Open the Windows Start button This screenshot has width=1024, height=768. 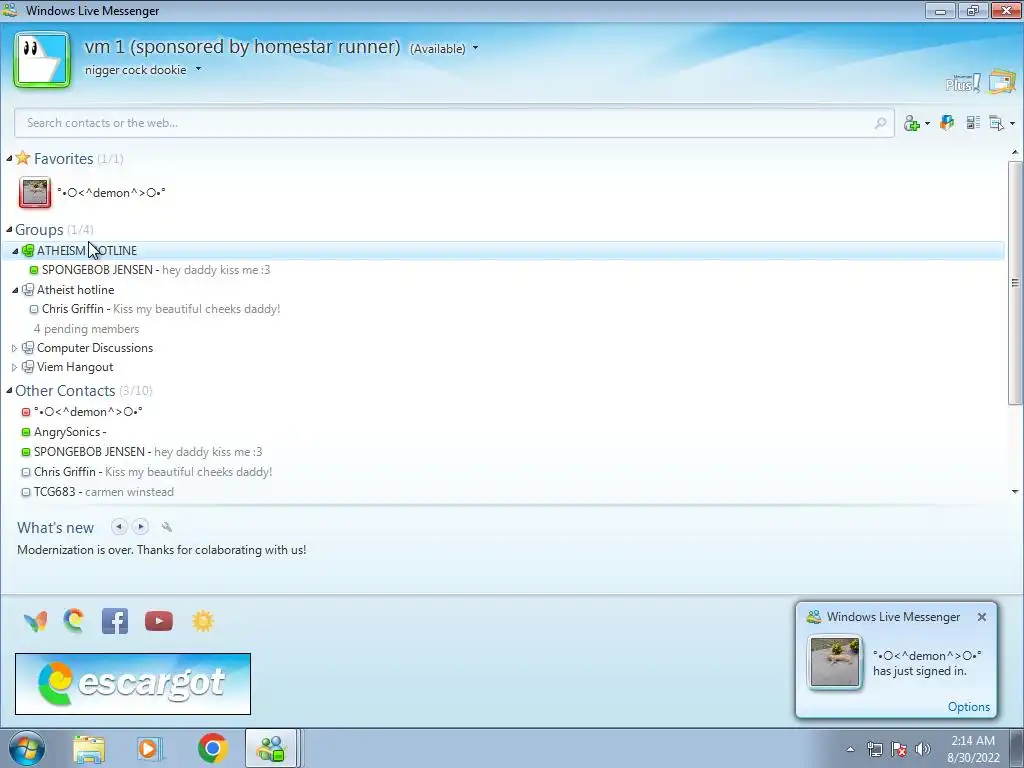[x=27, y=748]
